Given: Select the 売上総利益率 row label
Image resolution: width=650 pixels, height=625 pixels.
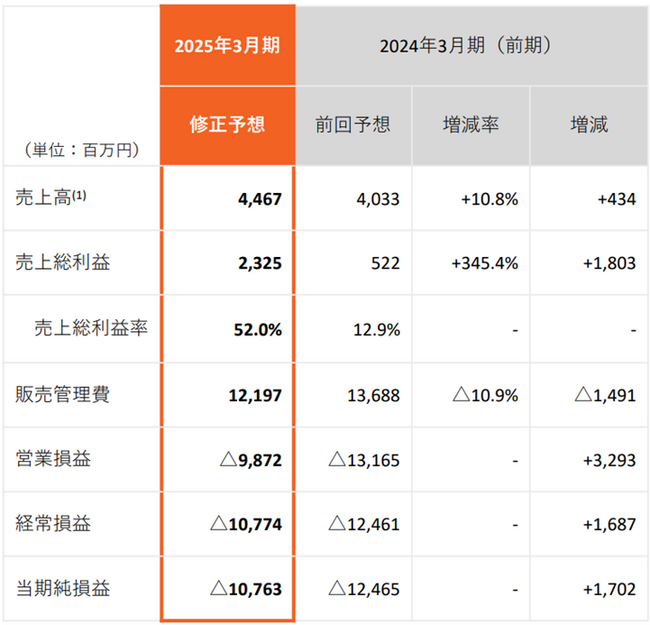Looking at the screenshot, I should coord(91,328).
